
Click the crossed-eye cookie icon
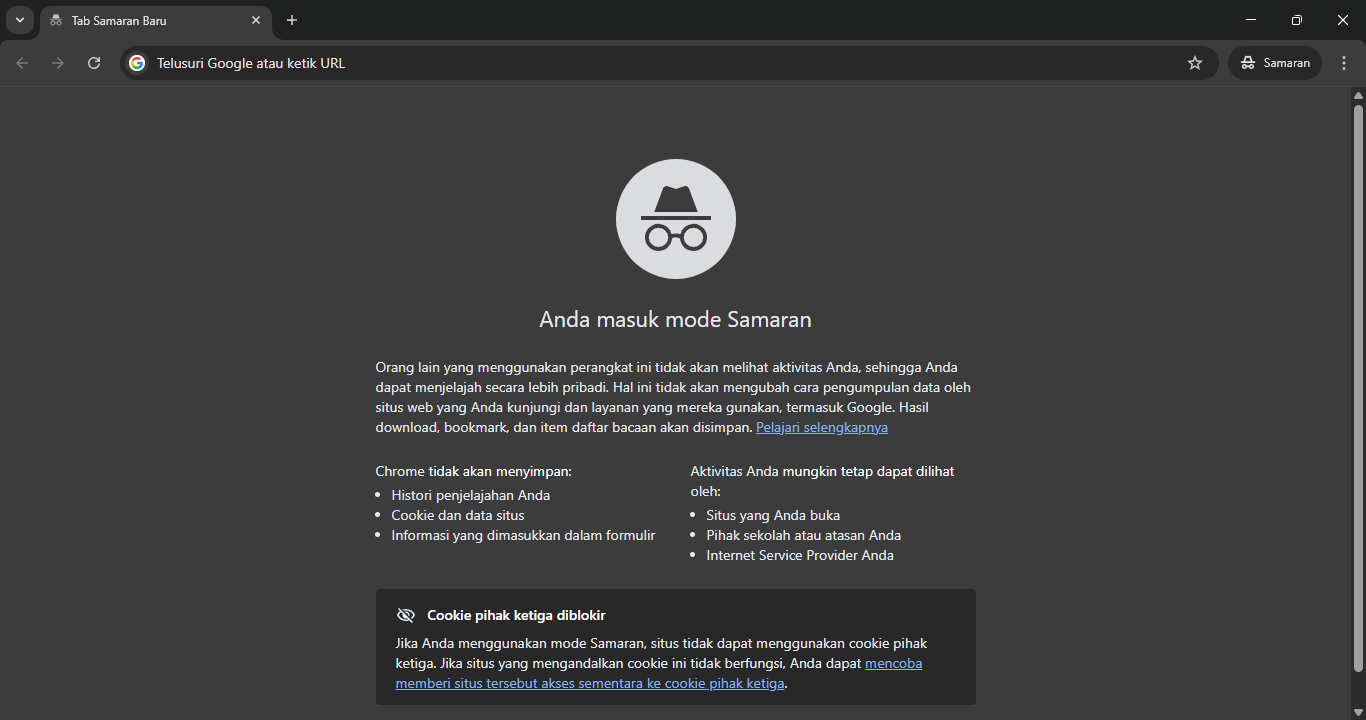[406, 615]
